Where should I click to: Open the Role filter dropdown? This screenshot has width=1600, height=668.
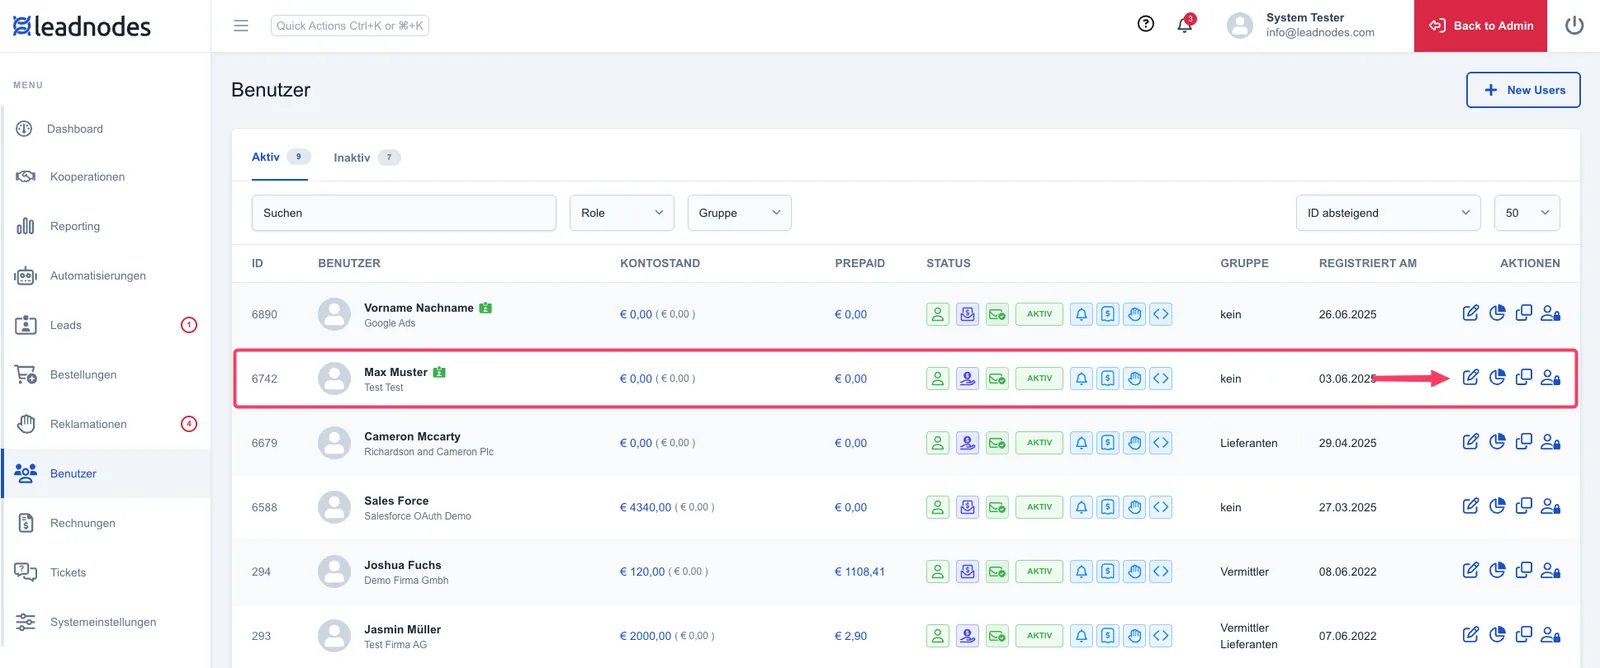click(x=622, y=213)
